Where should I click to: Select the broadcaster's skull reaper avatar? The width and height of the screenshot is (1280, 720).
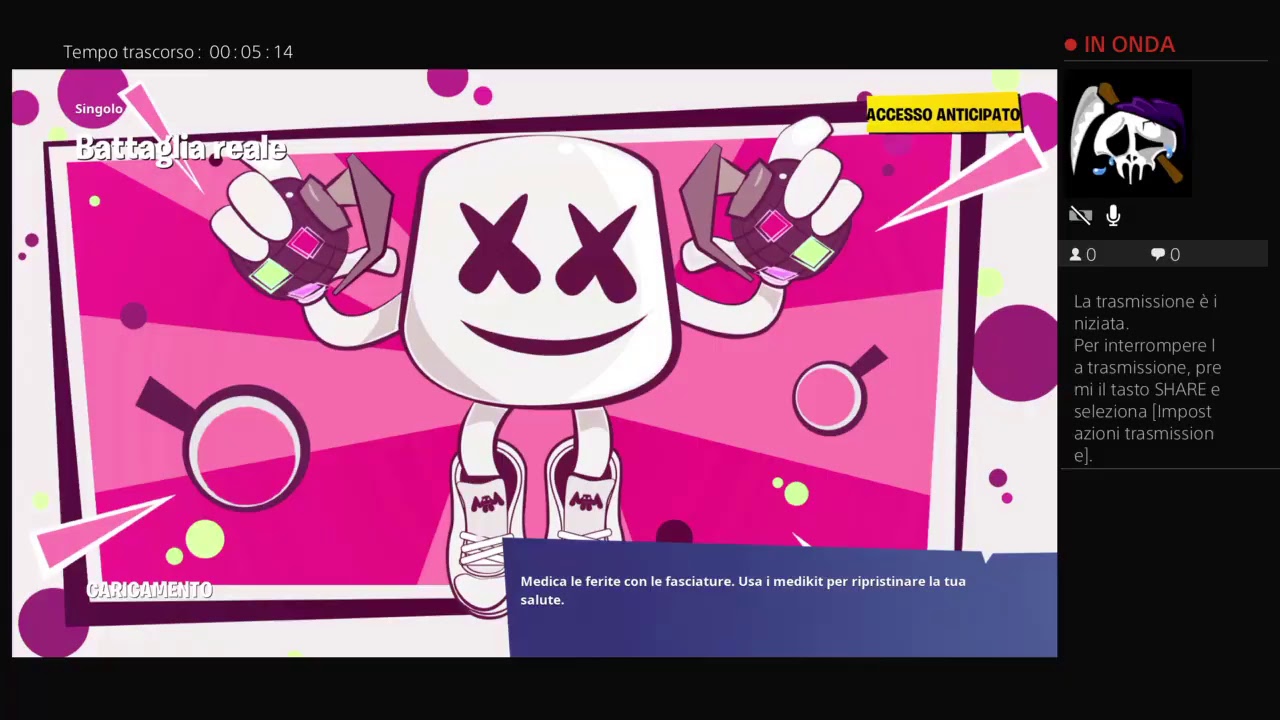point(1128,132)
